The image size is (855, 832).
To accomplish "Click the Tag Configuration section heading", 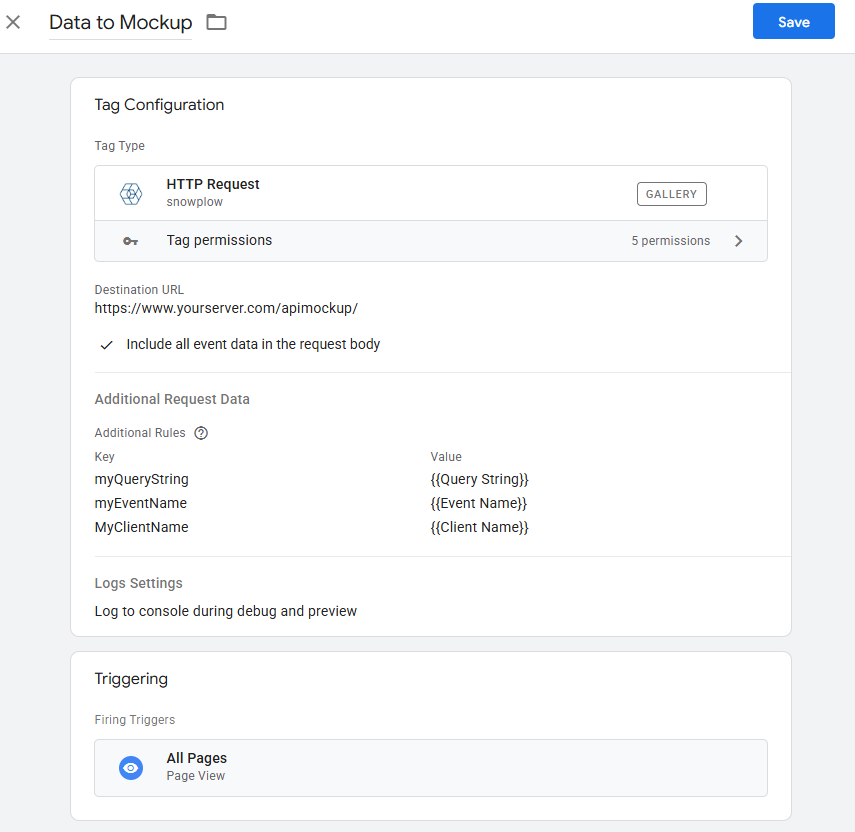I will pos(159,105).
